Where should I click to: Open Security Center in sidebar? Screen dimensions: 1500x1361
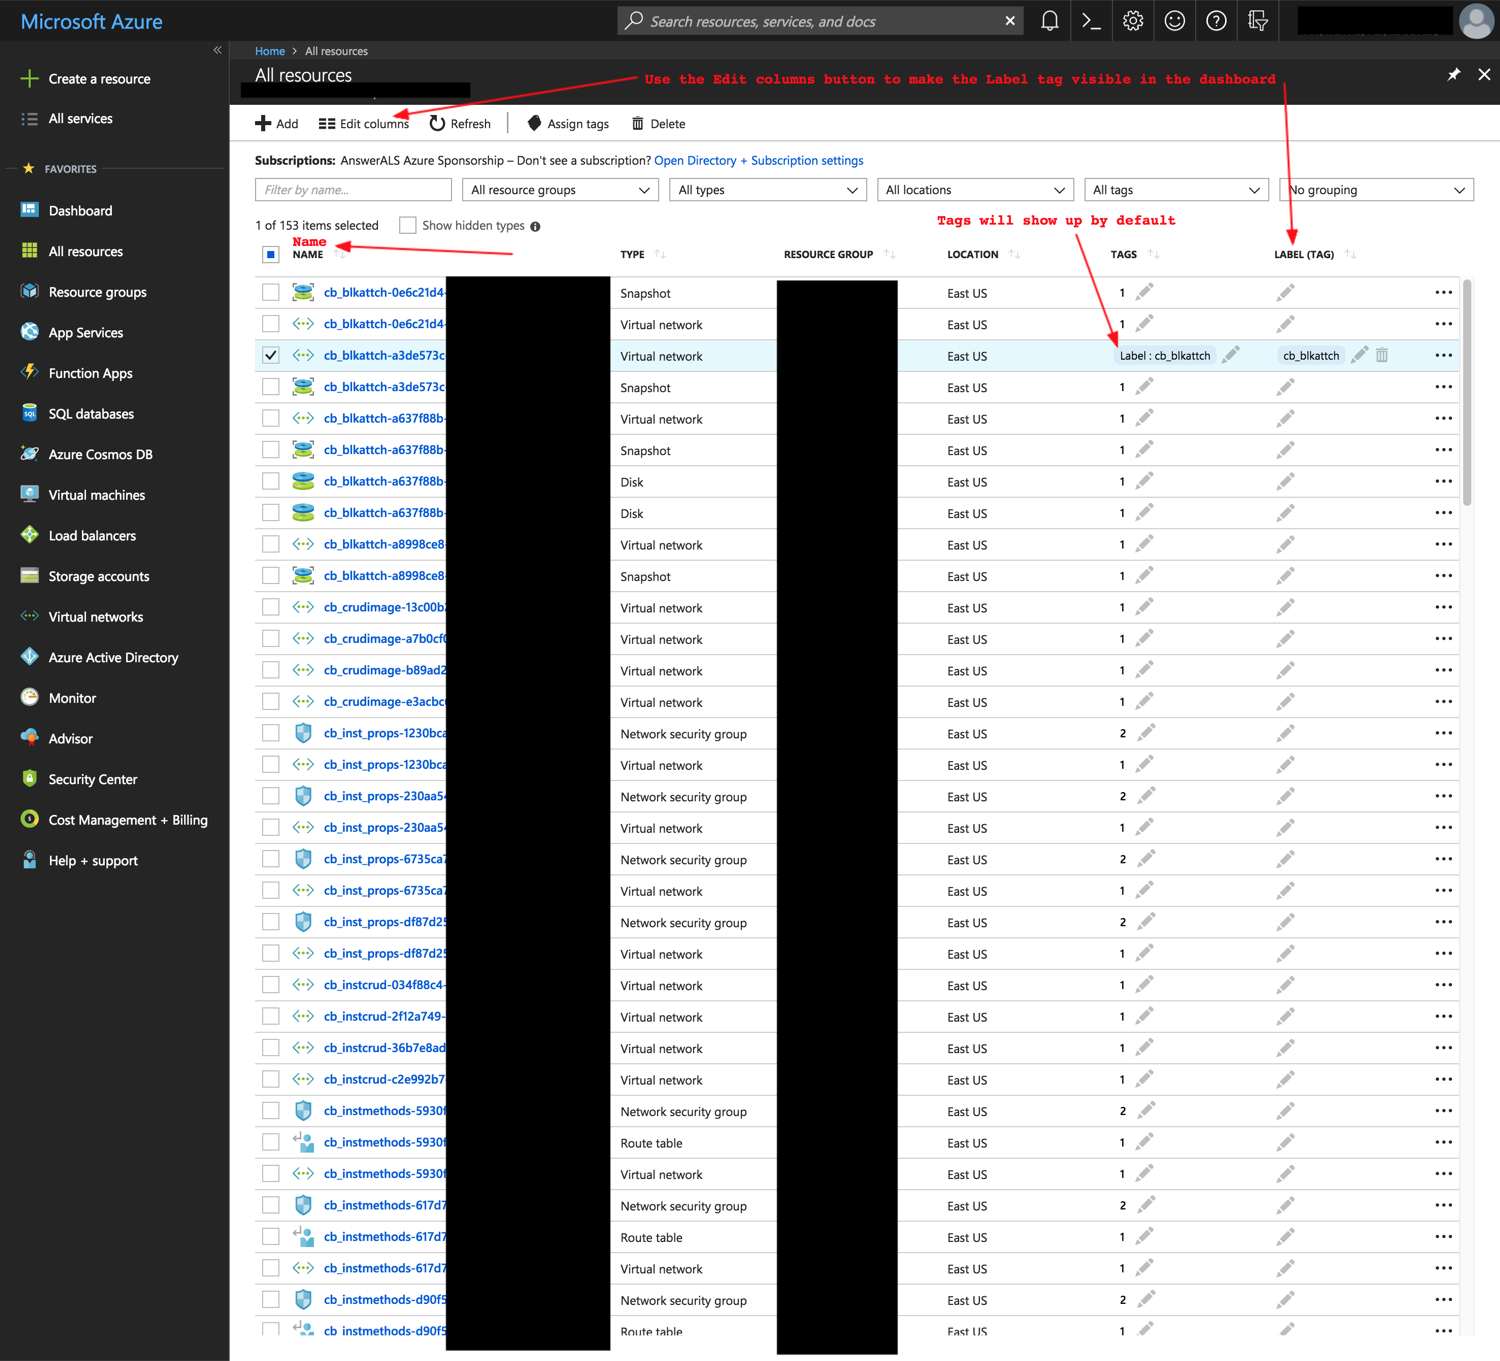pyautogui.click(x=93, y=779)
